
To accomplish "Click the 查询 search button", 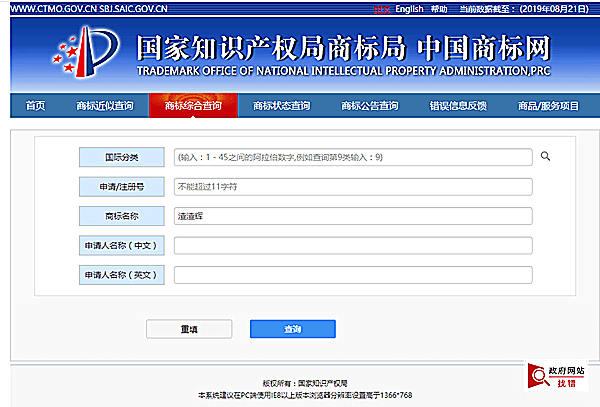I will 293,329.
